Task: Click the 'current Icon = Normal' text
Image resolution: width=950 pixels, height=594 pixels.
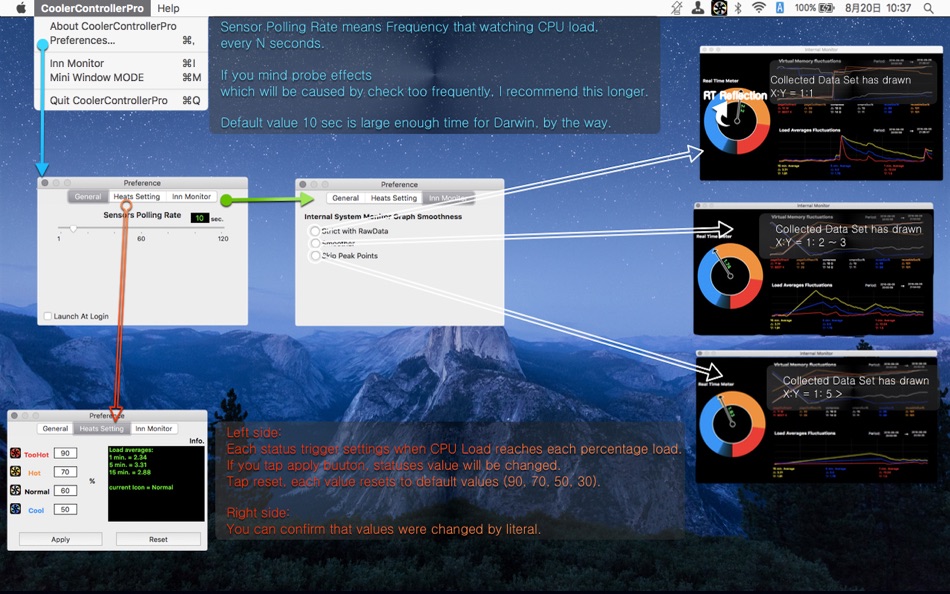Action: (141, 487)
